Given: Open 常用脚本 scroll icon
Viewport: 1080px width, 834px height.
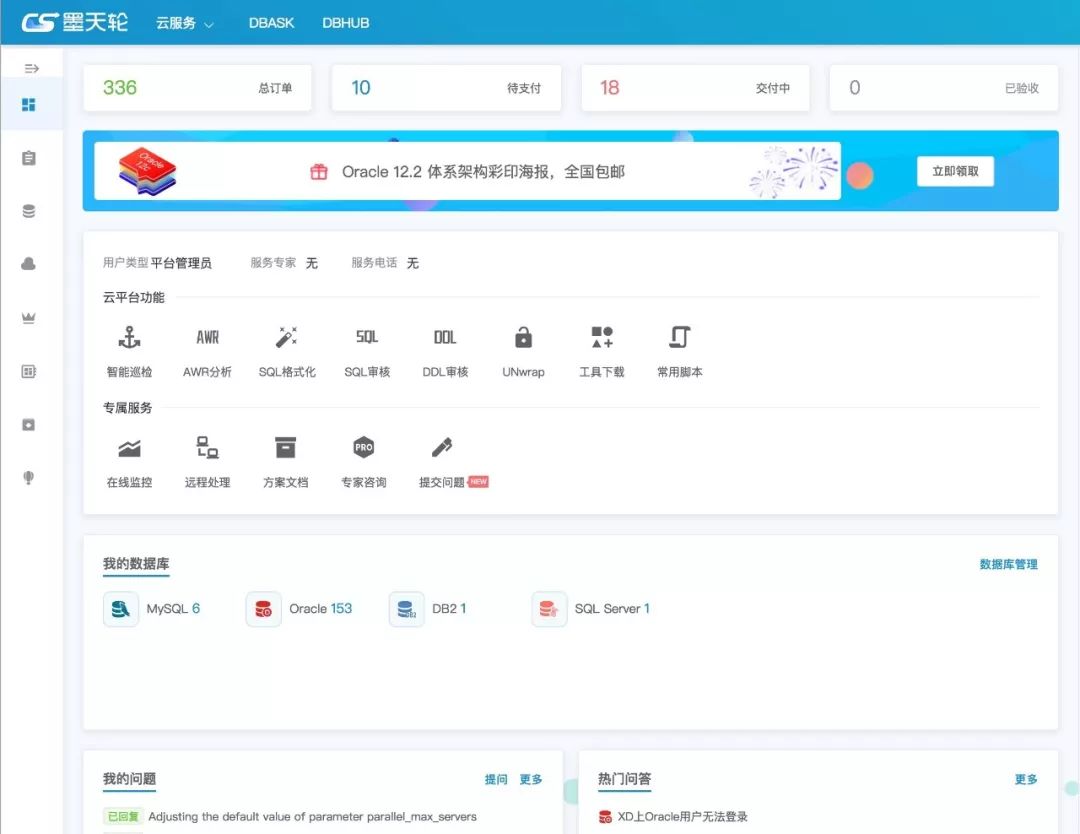Looking at the screenshot, I should click(x=680, y=337).
